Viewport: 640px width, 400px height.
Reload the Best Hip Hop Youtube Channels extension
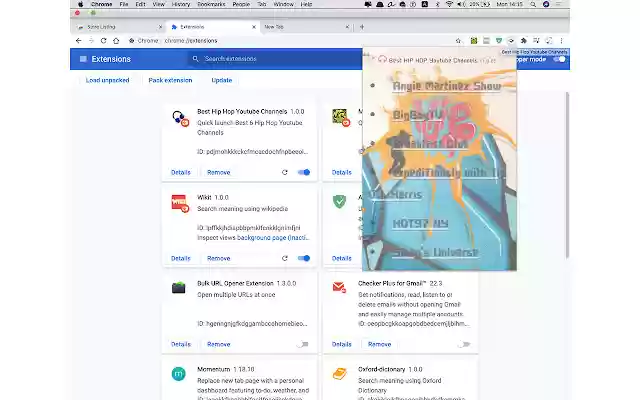coord(285,172)
